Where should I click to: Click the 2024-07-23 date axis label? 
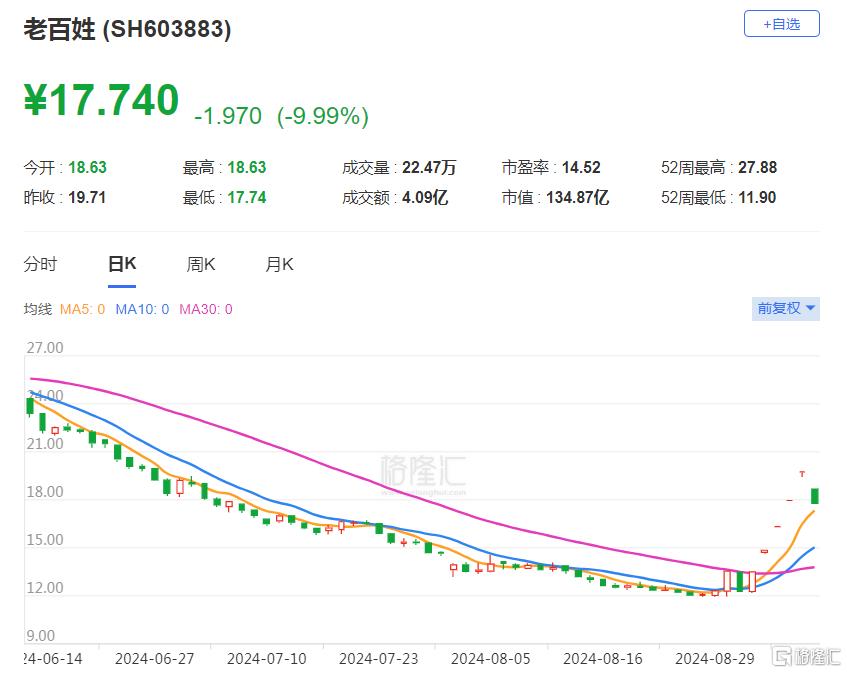pyautogui.click(x=378, y=659)
